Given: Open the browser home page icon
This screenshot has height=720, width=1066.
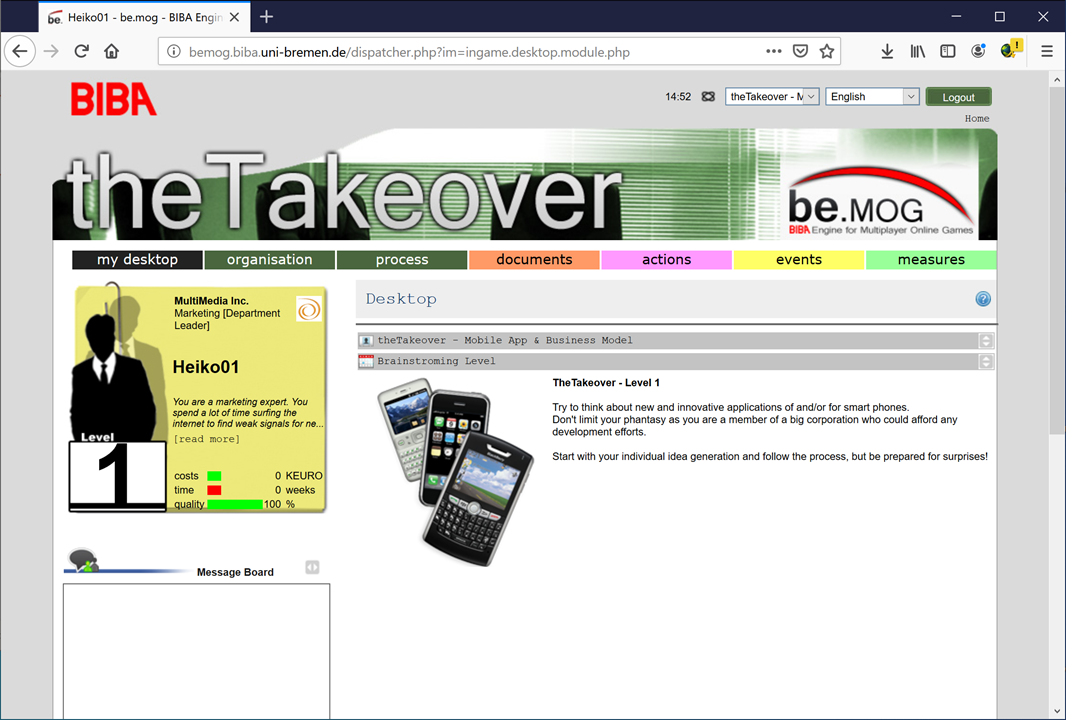Looking at the screenshot, I should tap(111, 52).
